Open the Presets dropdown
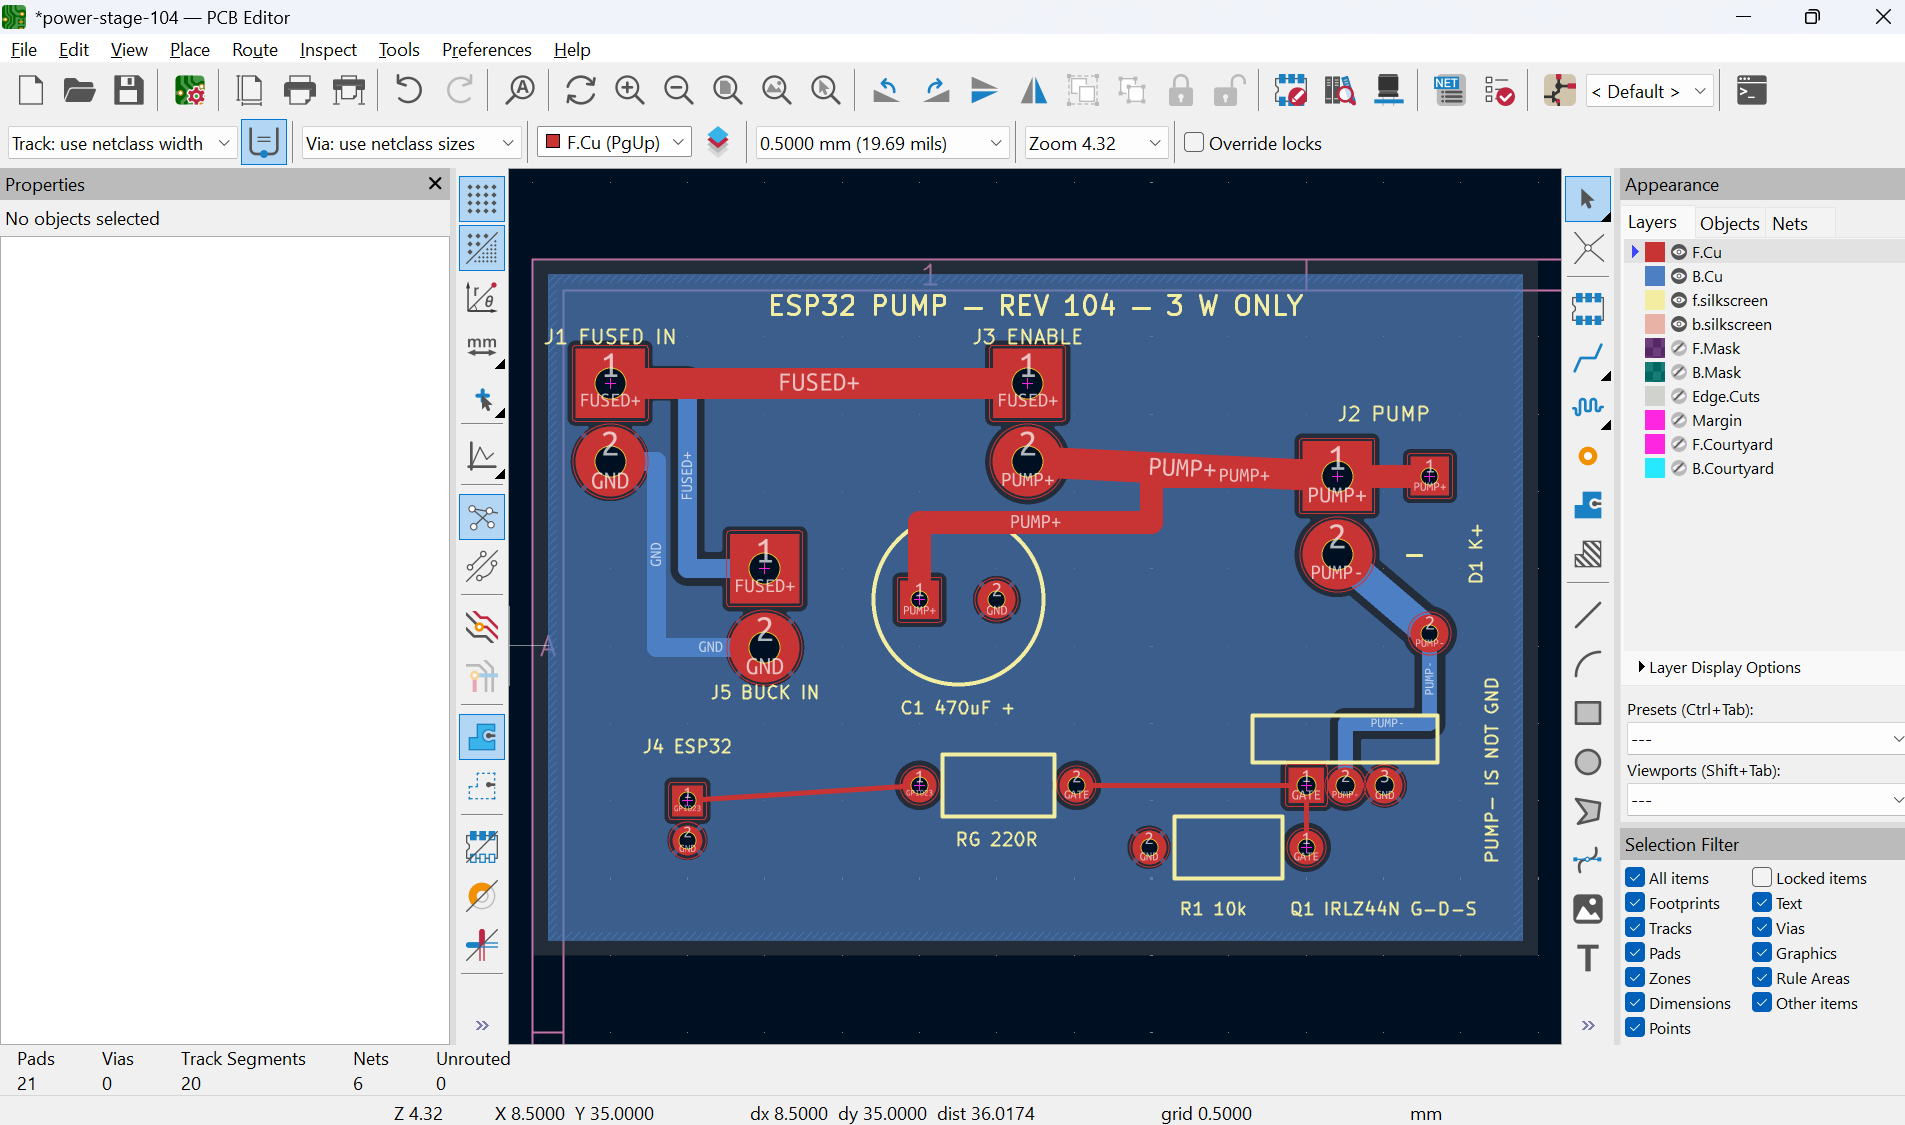The image size is (1905, 1125). (x=1765, y=739)
